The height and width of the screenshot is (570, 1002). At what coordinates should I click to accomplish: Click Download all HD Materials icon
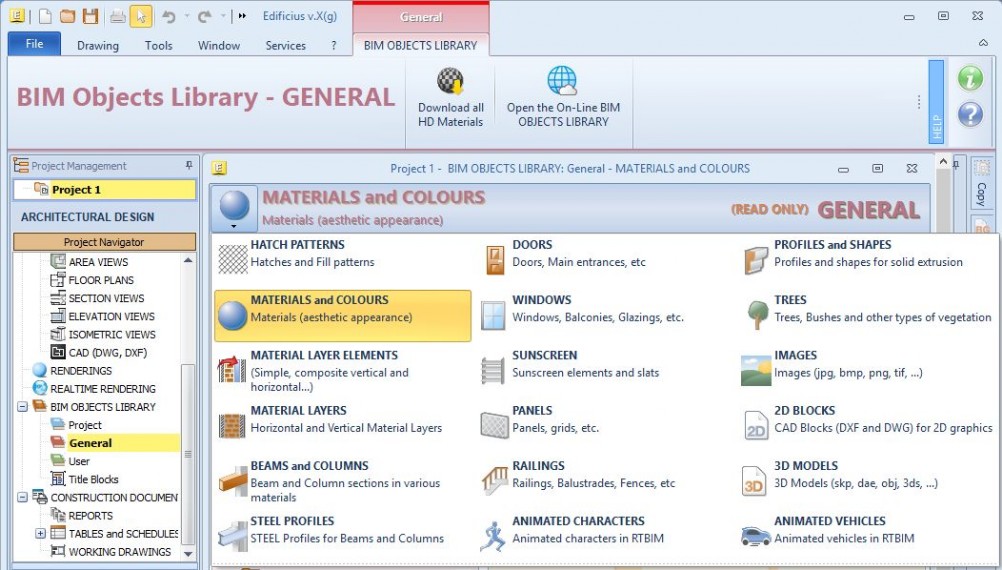tap(451, 81)
